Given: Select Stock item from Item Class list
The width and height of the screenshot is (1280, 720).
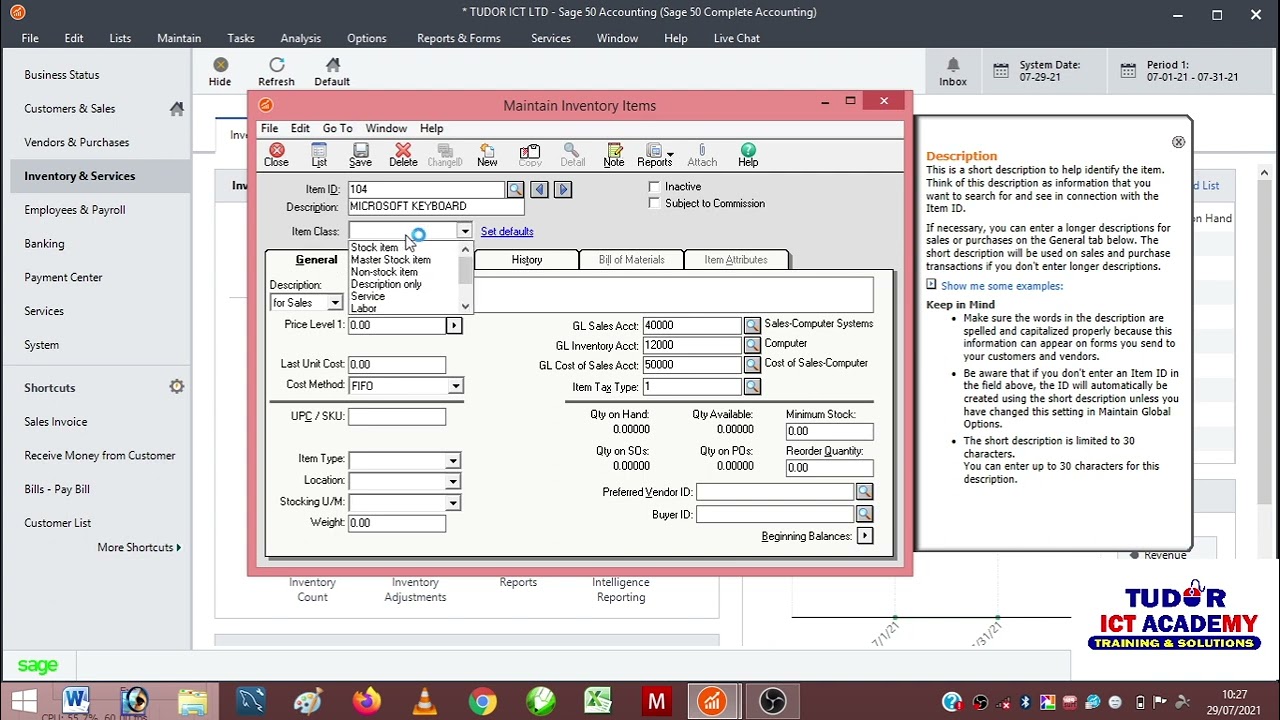Looking at the screenshot, I should pyautogui.click(x=374, y=247).
